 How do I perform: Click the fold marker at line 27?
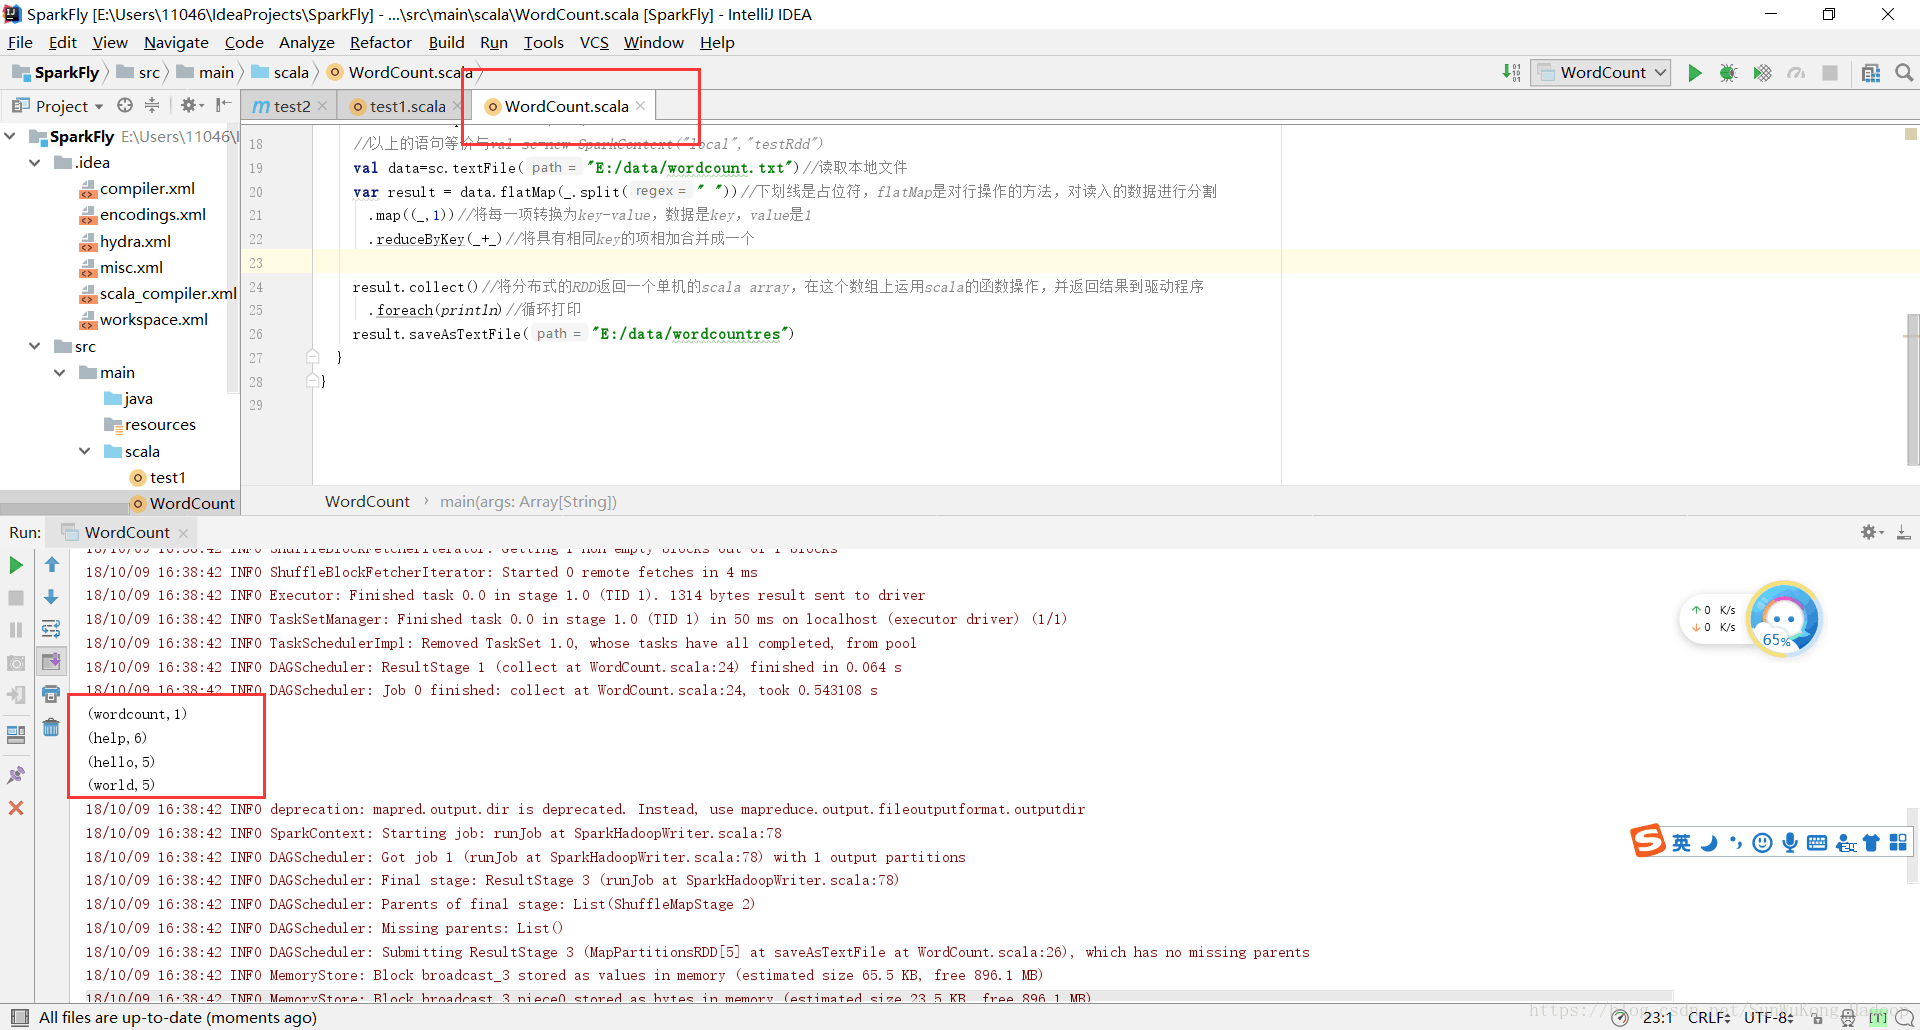(x=312, y=357)
